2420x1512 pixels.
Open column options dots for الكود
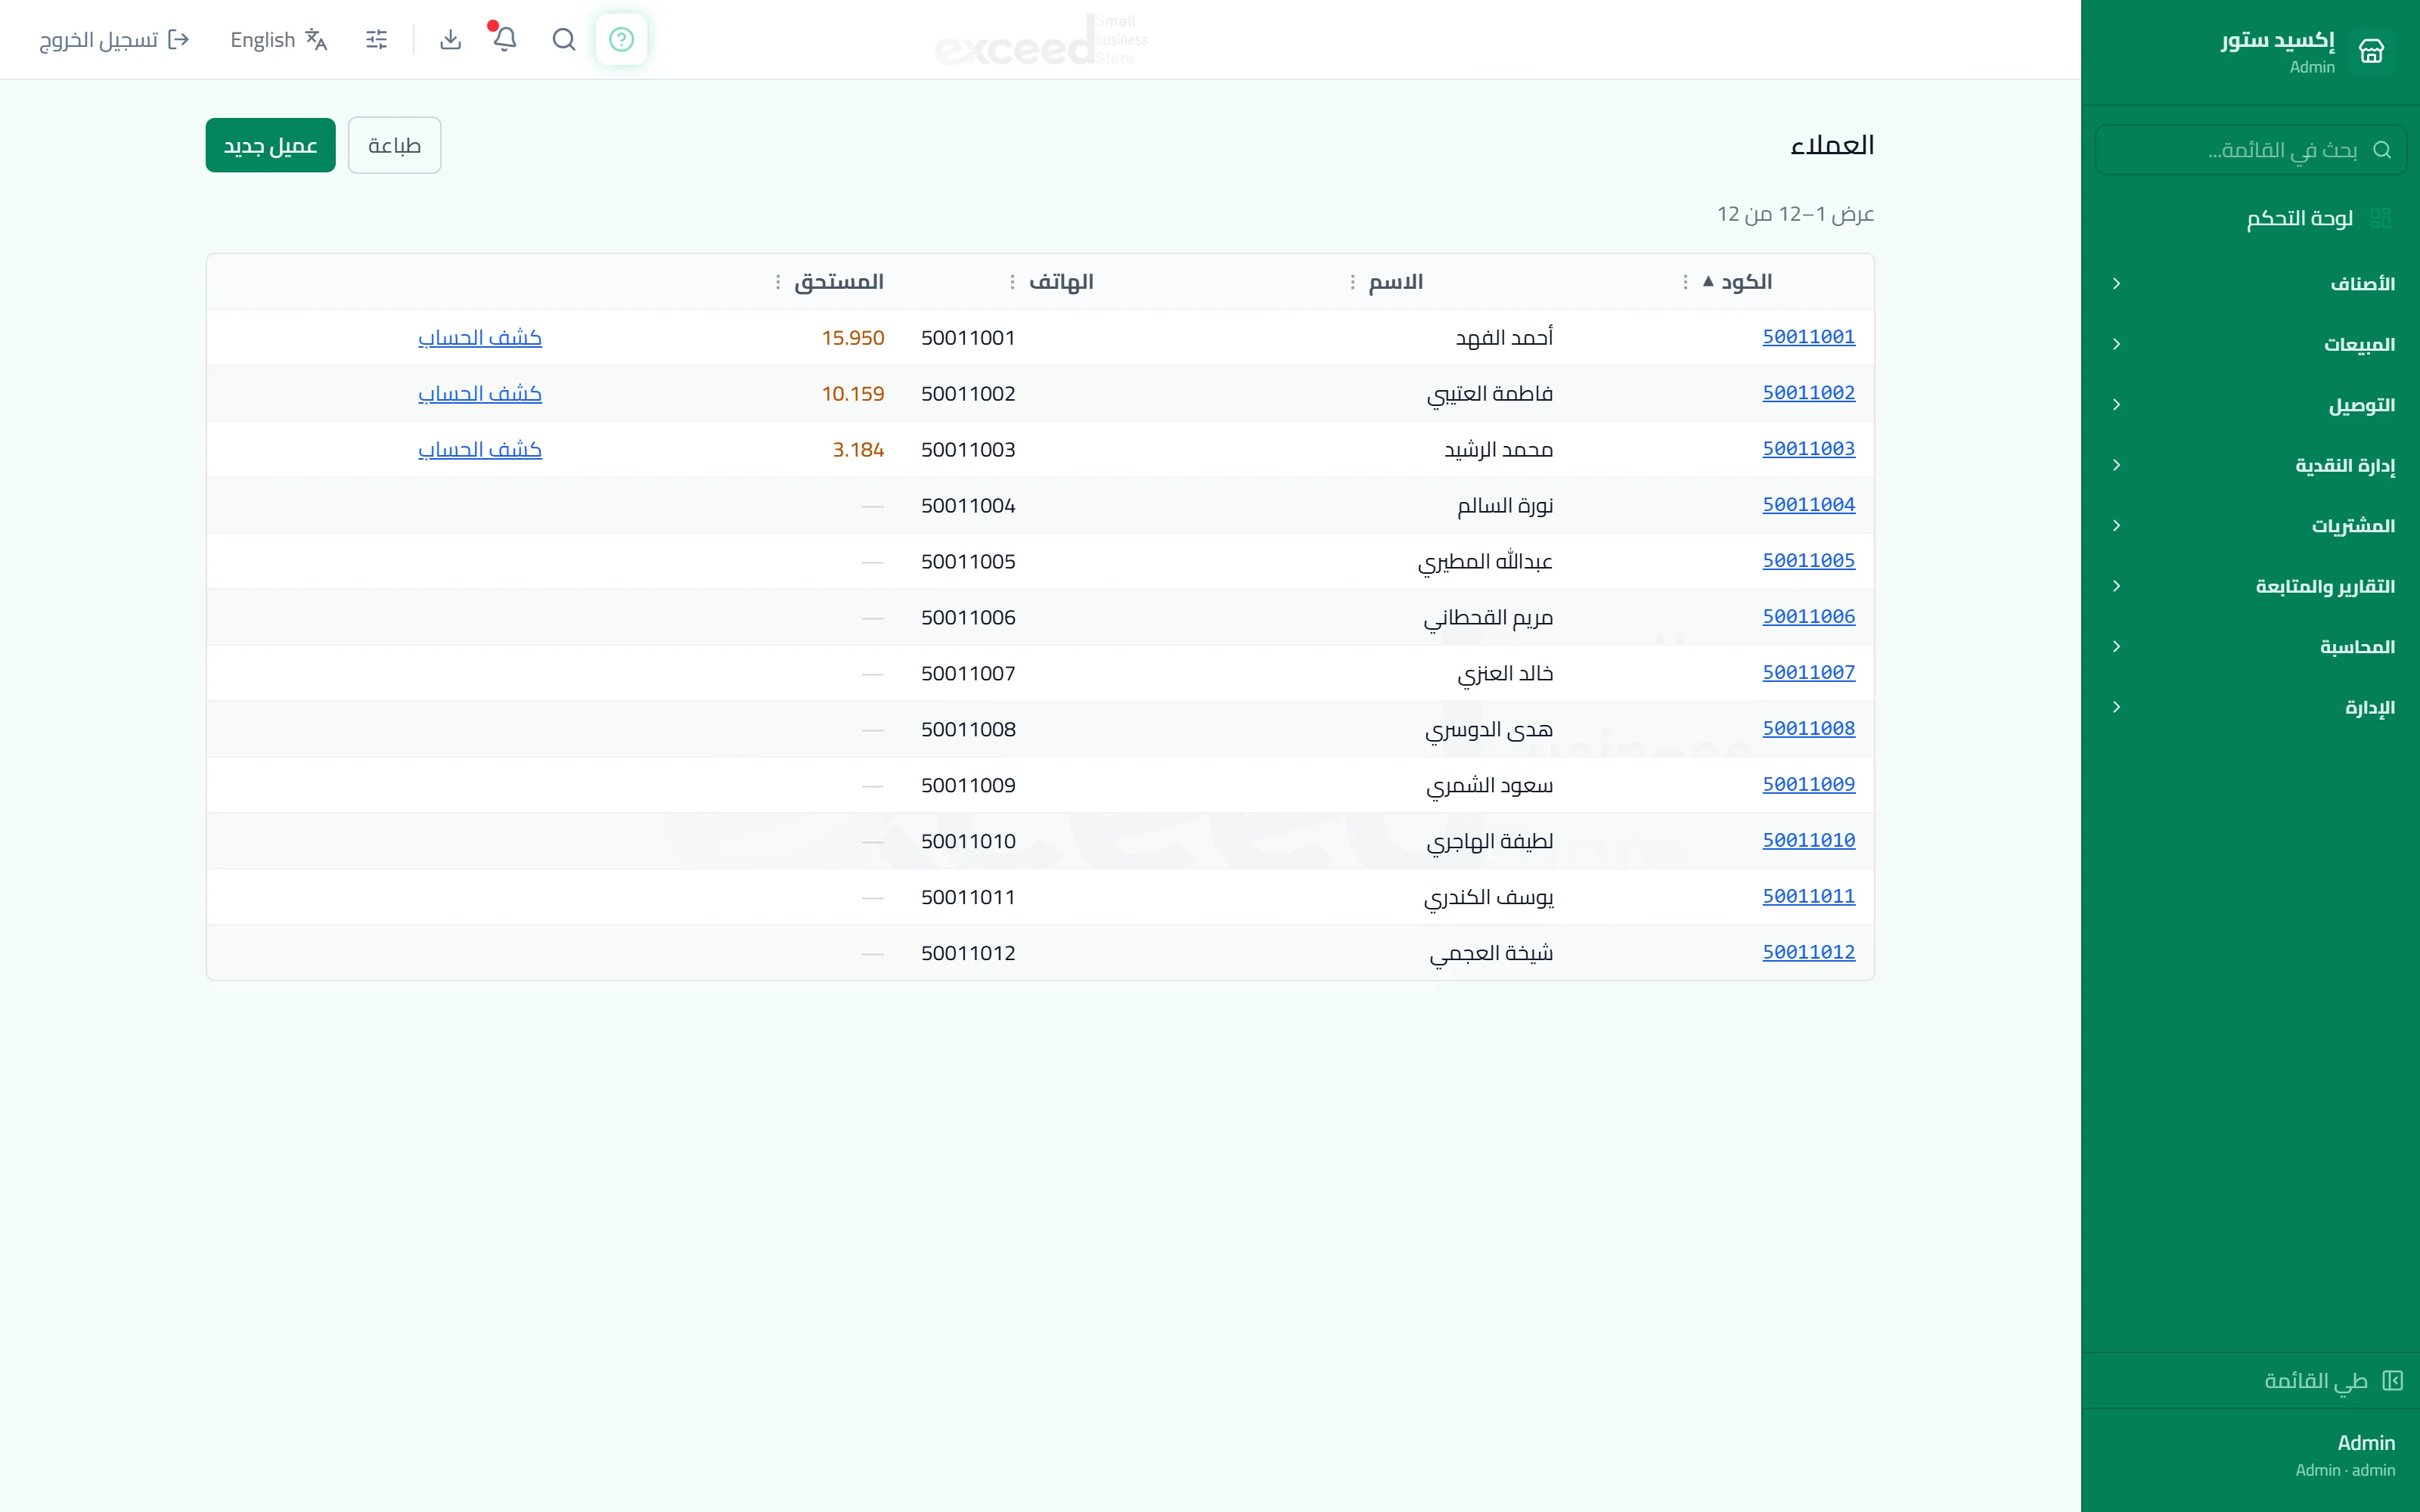click(1685, 282)
